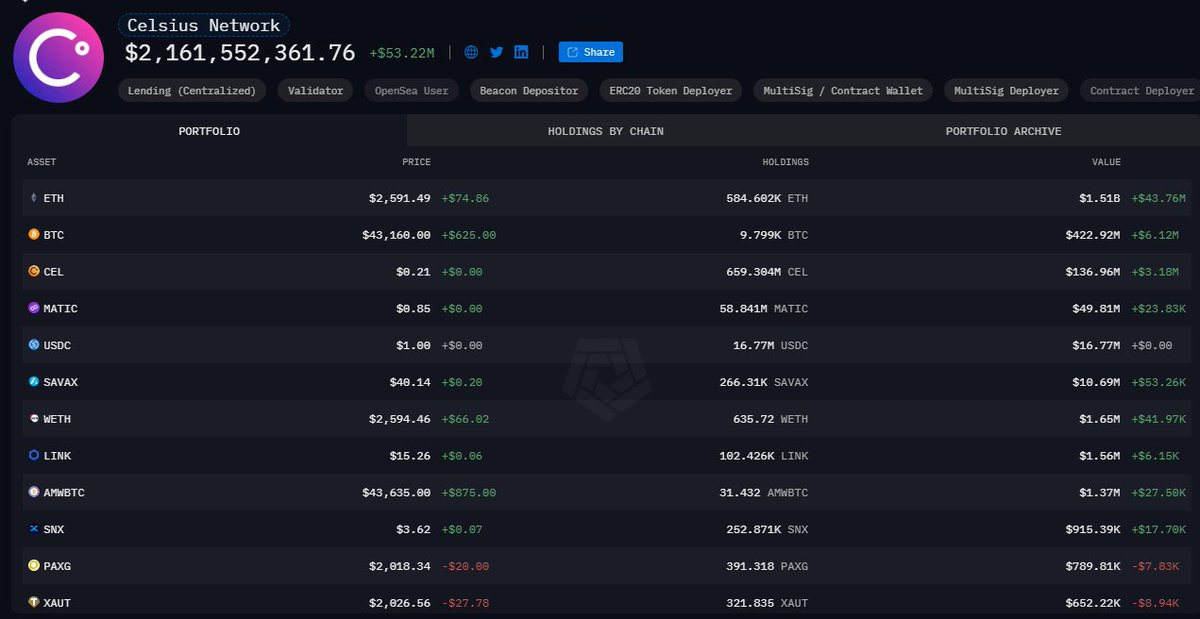This screenshot has height=619, width=1200.
Task: Click the $1.51B ETH value cell
Action: click(1099, 198)
